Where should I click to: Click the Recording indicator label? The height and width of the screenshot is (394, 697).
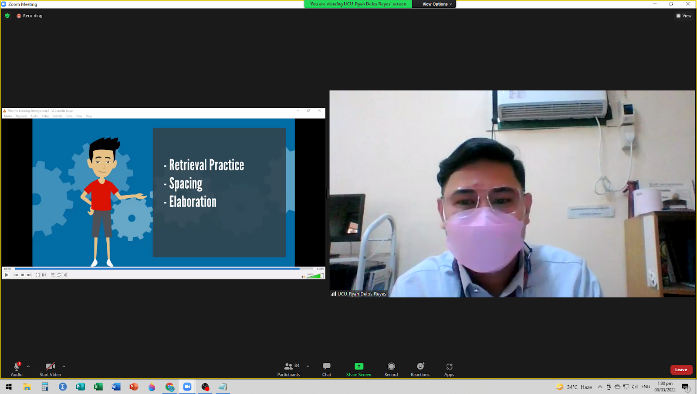[29, 16]
